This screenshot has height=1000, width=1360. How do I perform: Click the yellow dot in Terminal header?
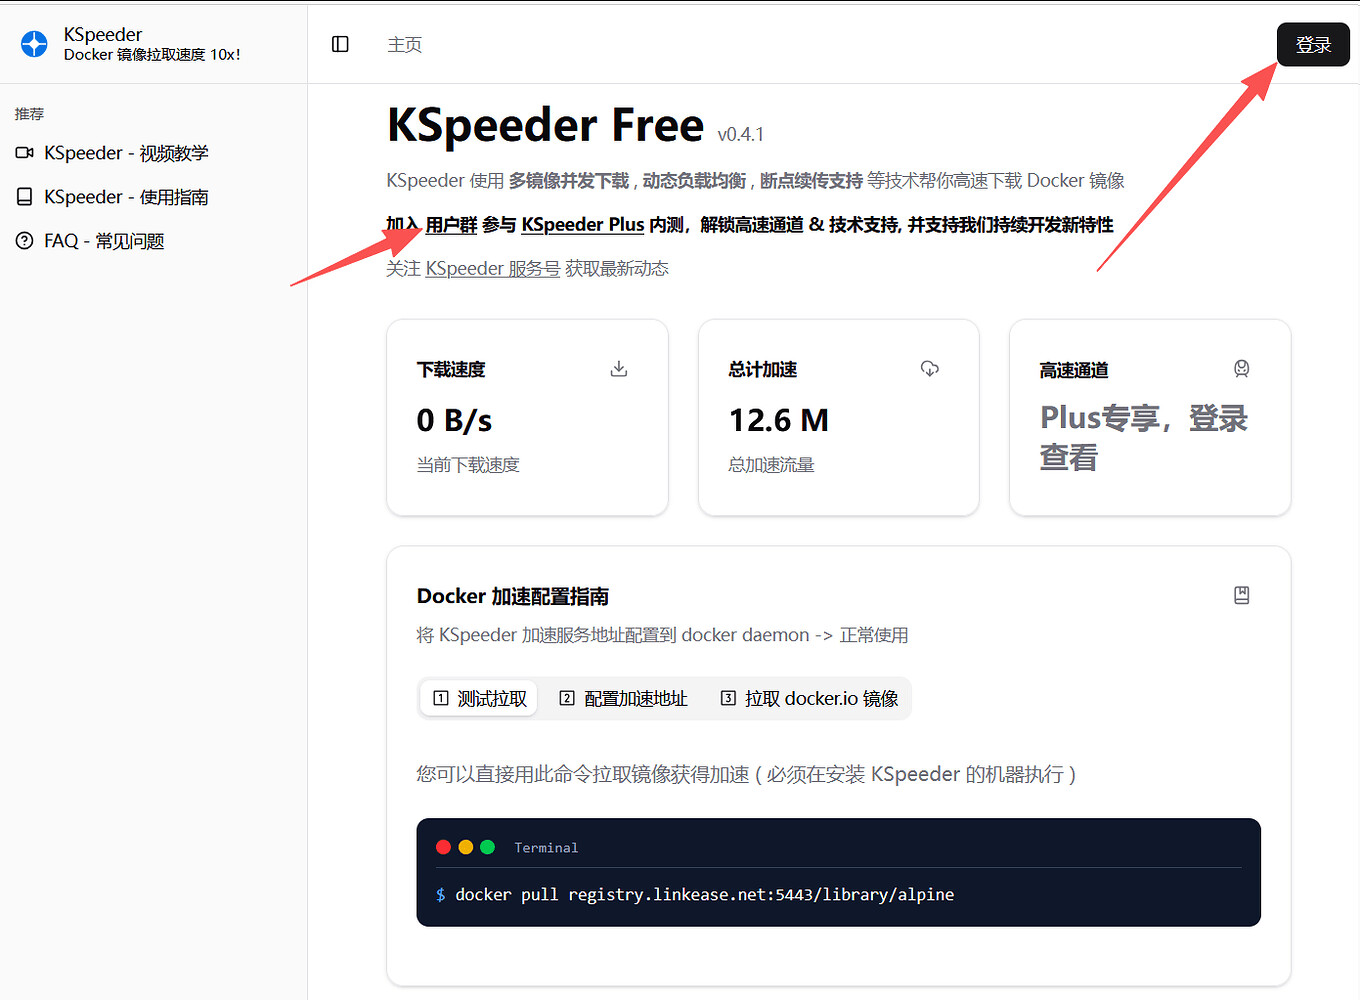pos(466,847)
